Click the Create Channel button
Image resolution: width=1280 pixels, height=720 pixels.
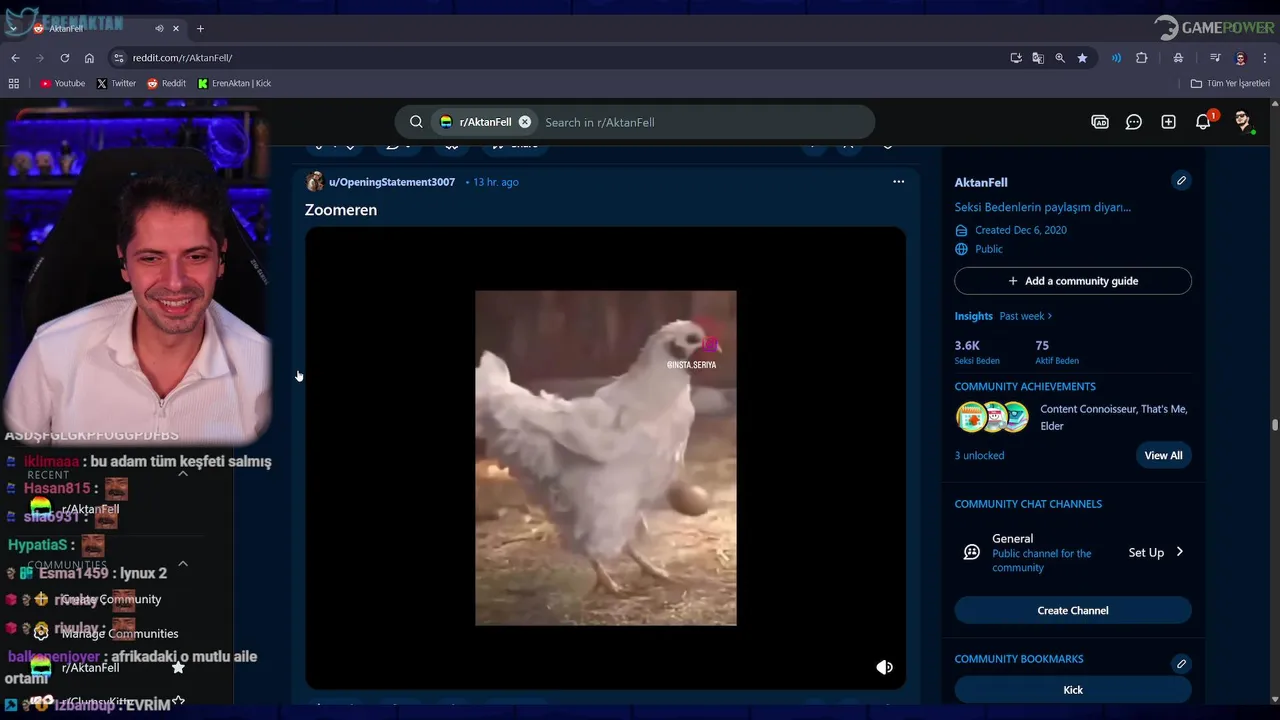click(x=1073, y=610)
